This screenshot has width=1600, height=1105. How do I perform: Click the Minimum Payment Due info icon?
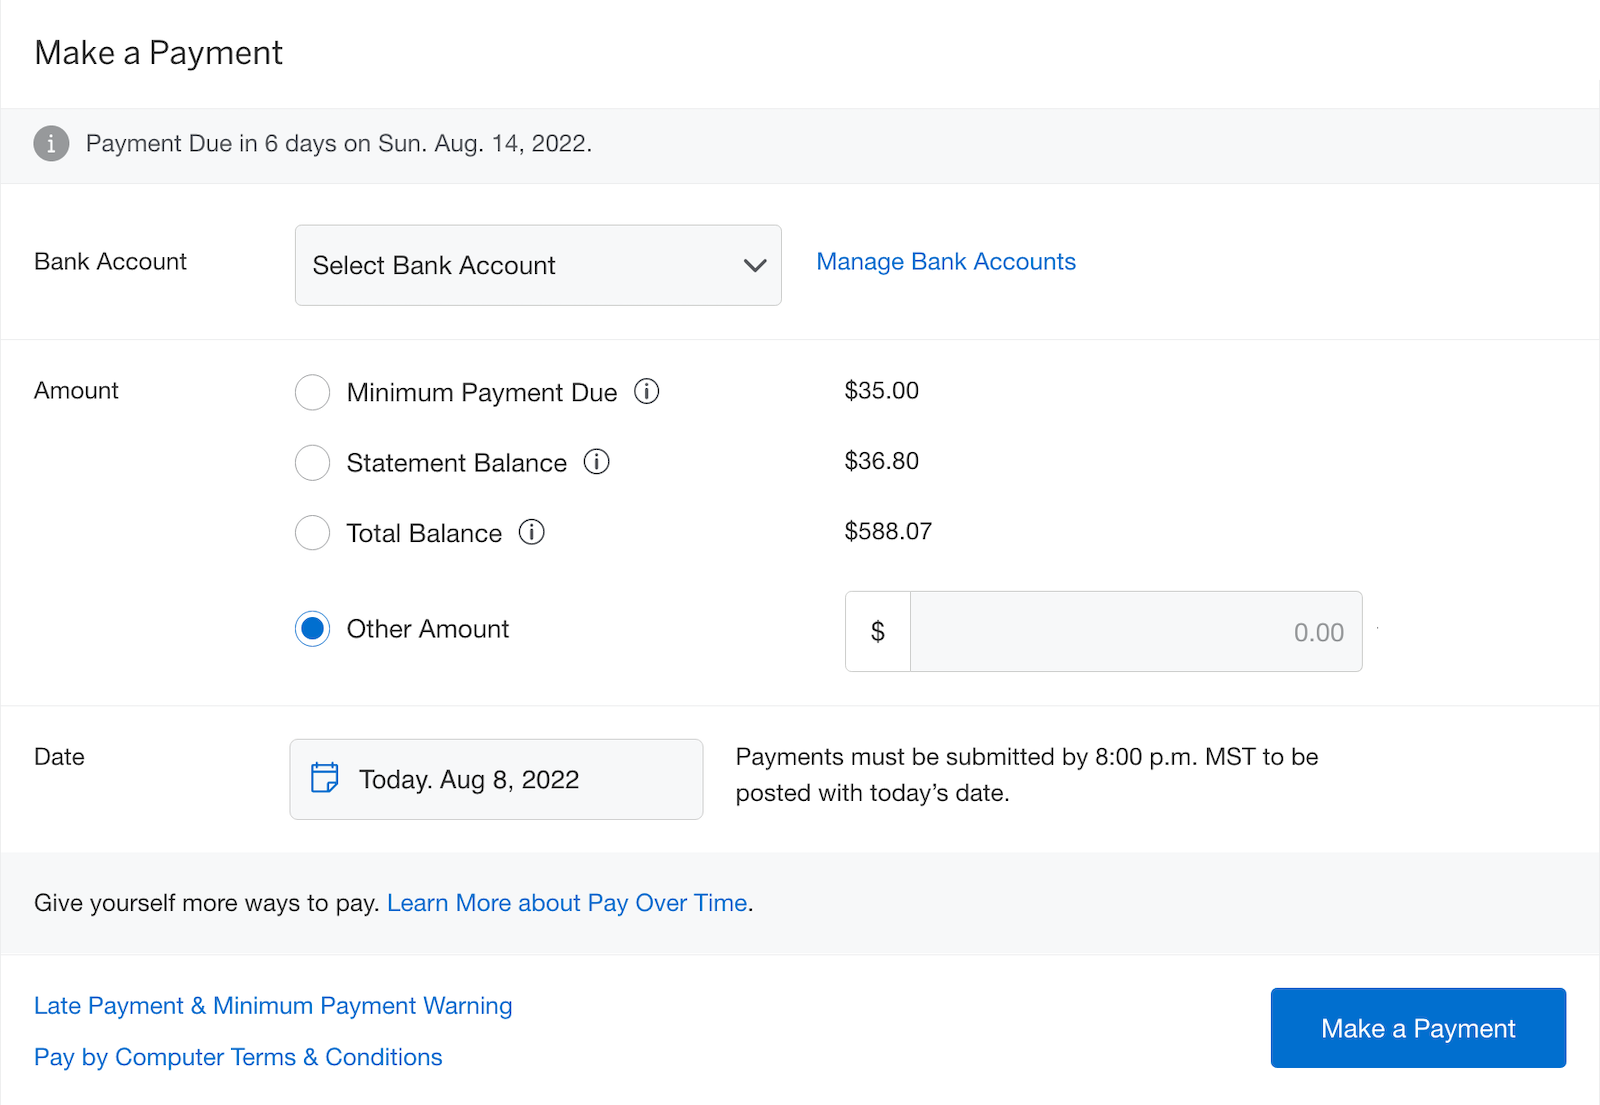point(647,392)
